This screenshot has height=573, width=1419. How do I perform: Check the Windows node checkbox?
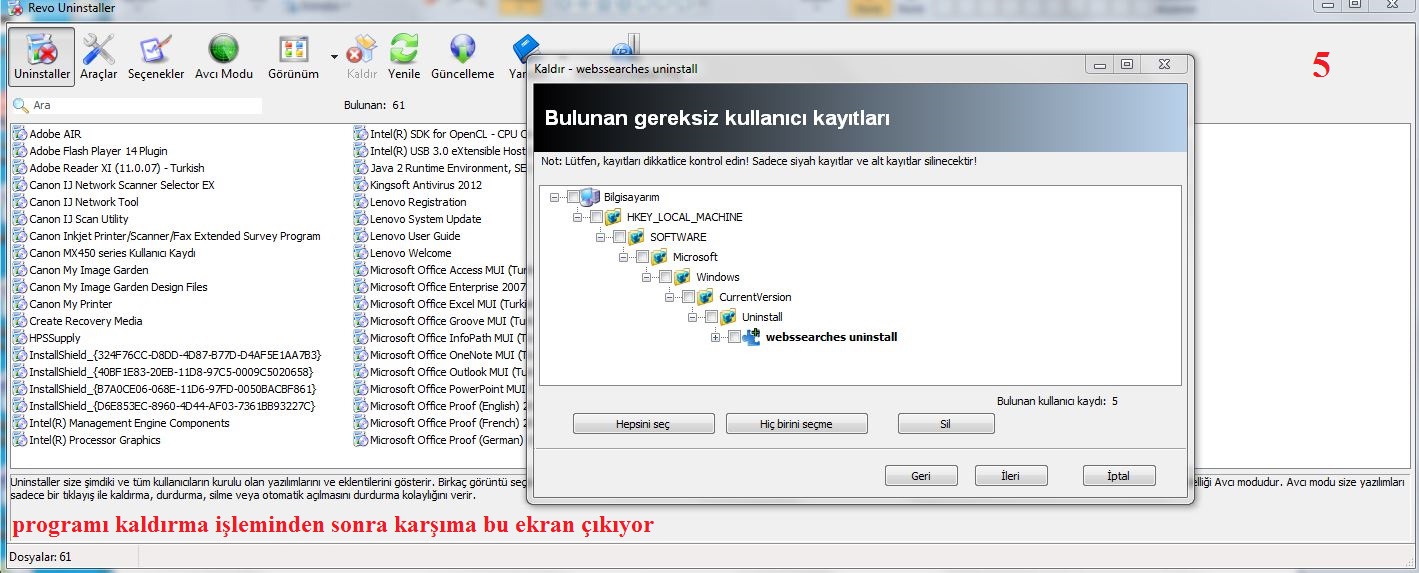click(665, 277)
